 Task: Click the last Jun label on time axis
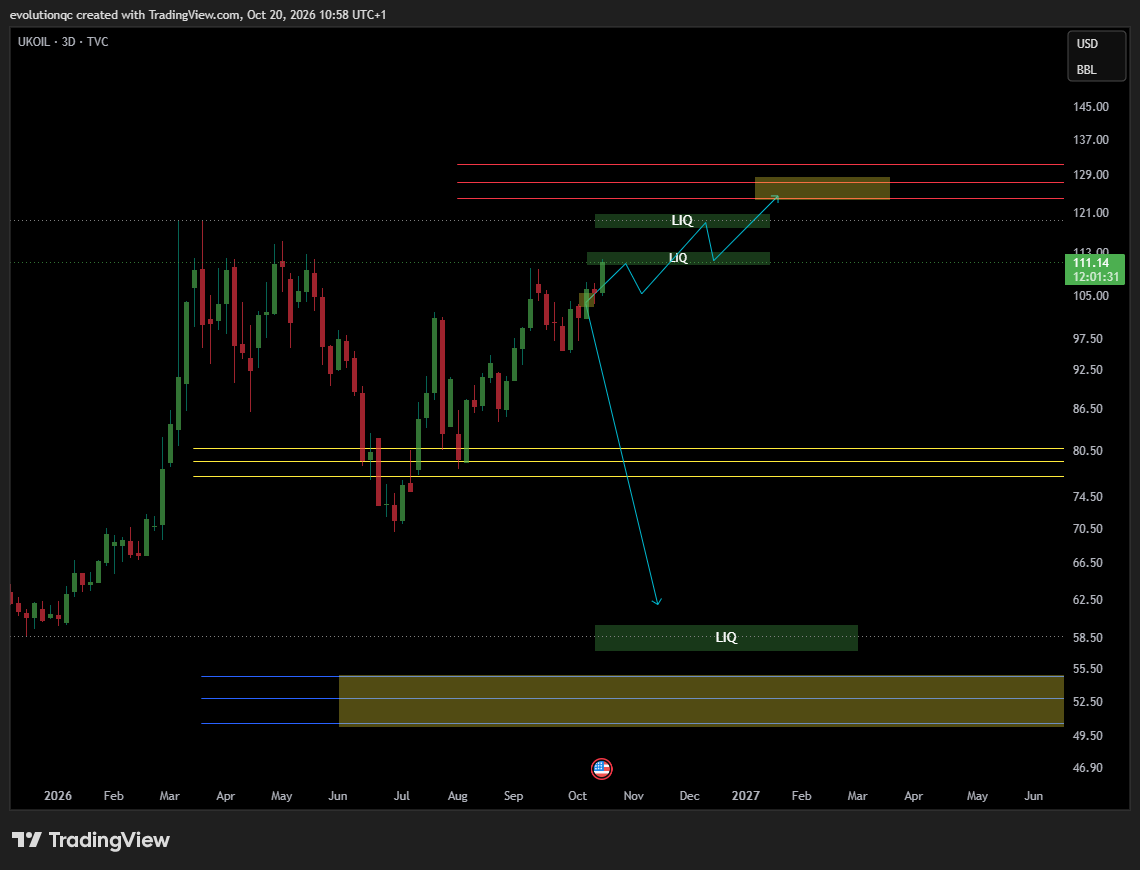click(1033, 796)
